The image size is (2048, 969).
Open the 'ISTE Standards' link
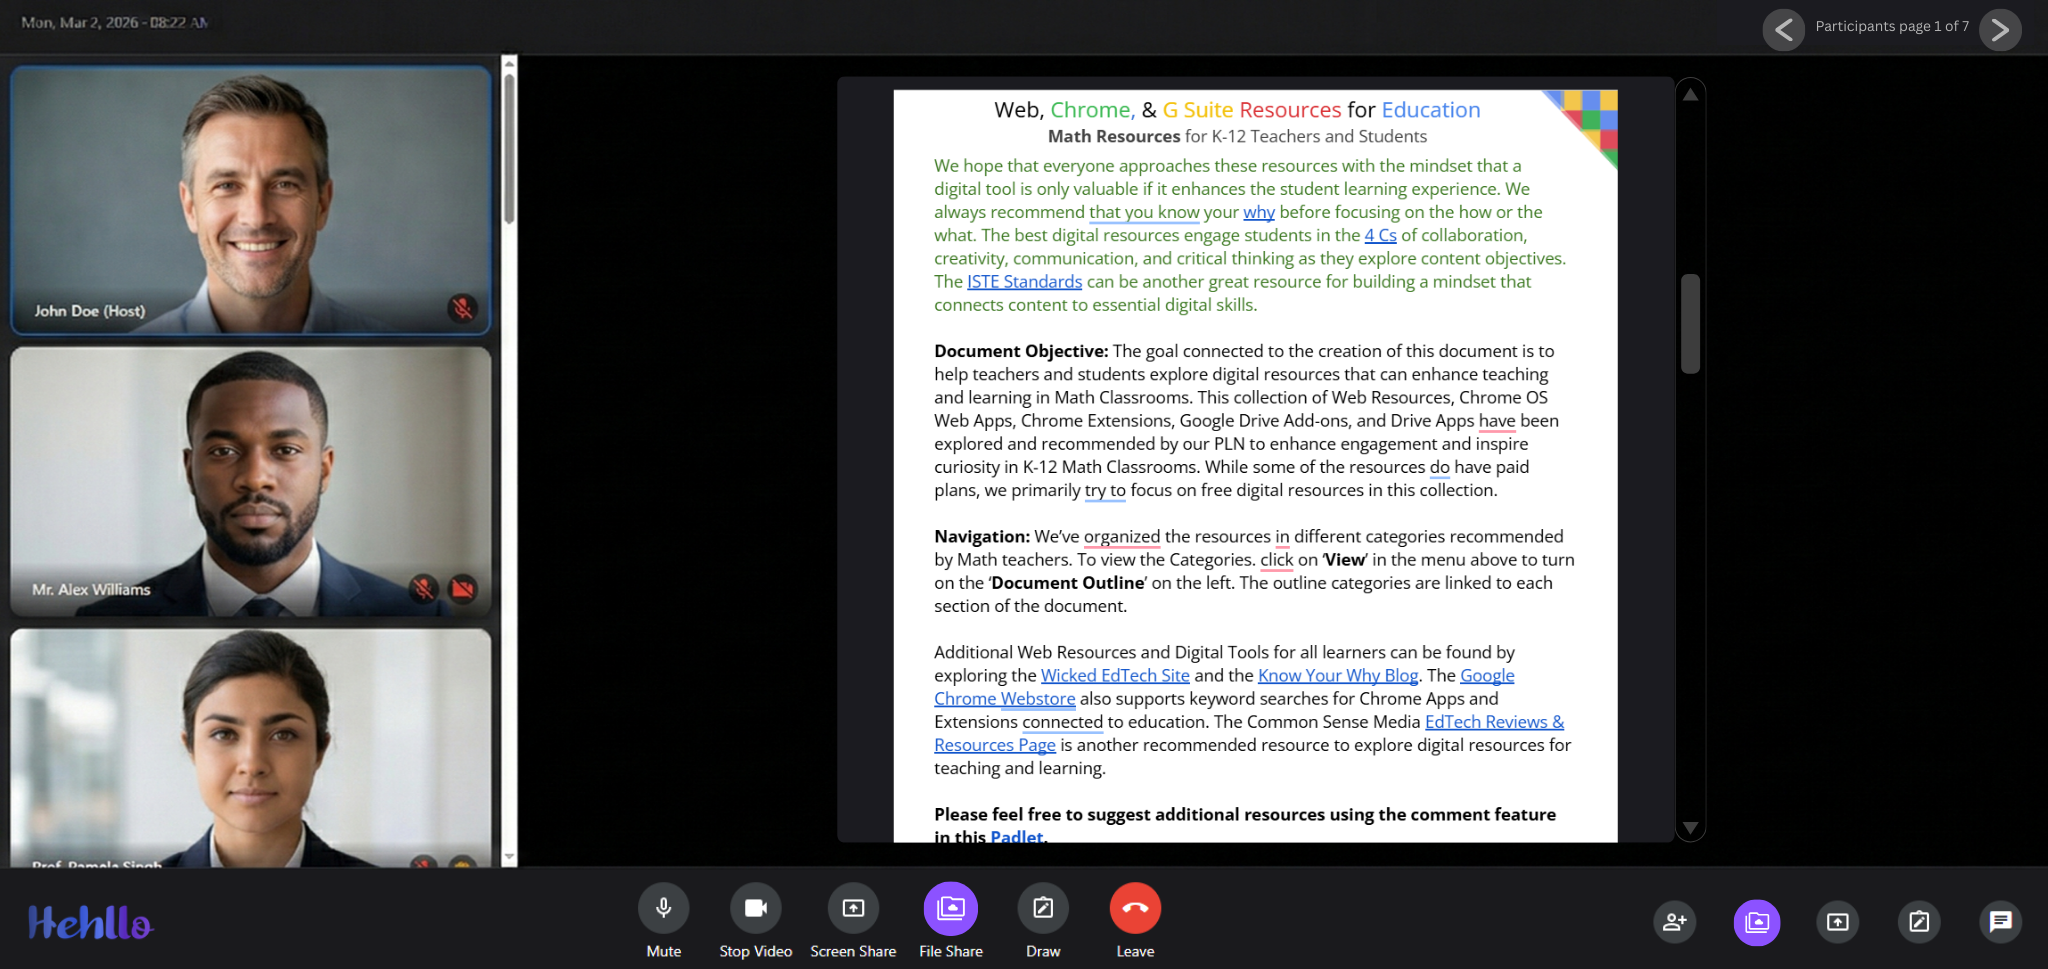(1024, 282)
